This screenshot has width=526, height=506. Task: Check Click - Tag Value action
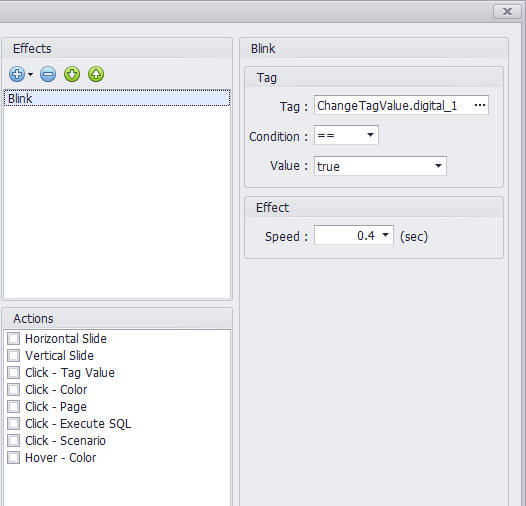point(13,372)
